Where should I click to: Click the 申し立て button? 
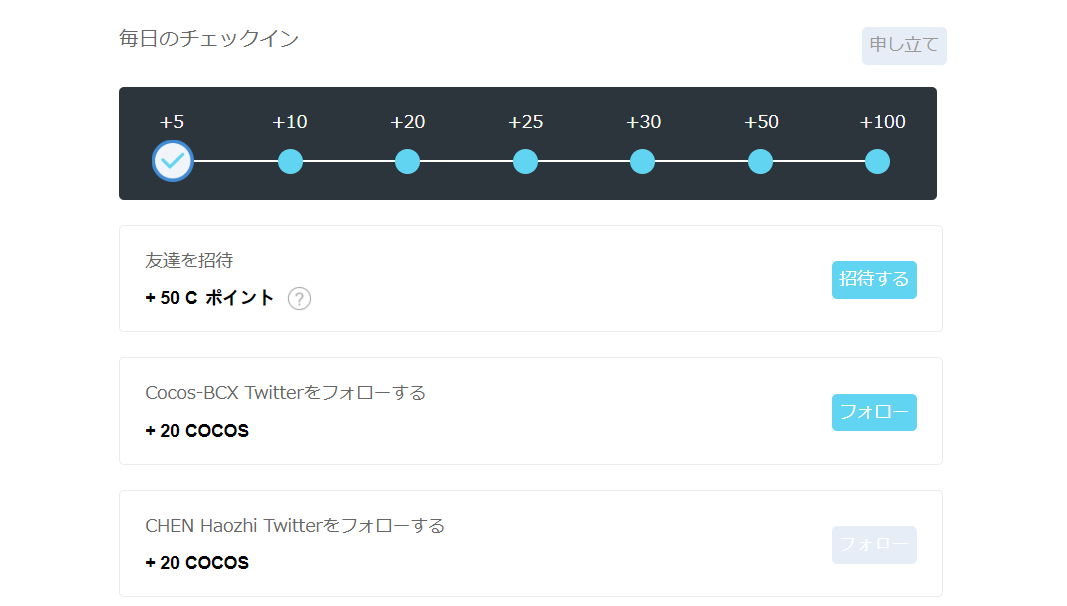[x=904, y=46]
